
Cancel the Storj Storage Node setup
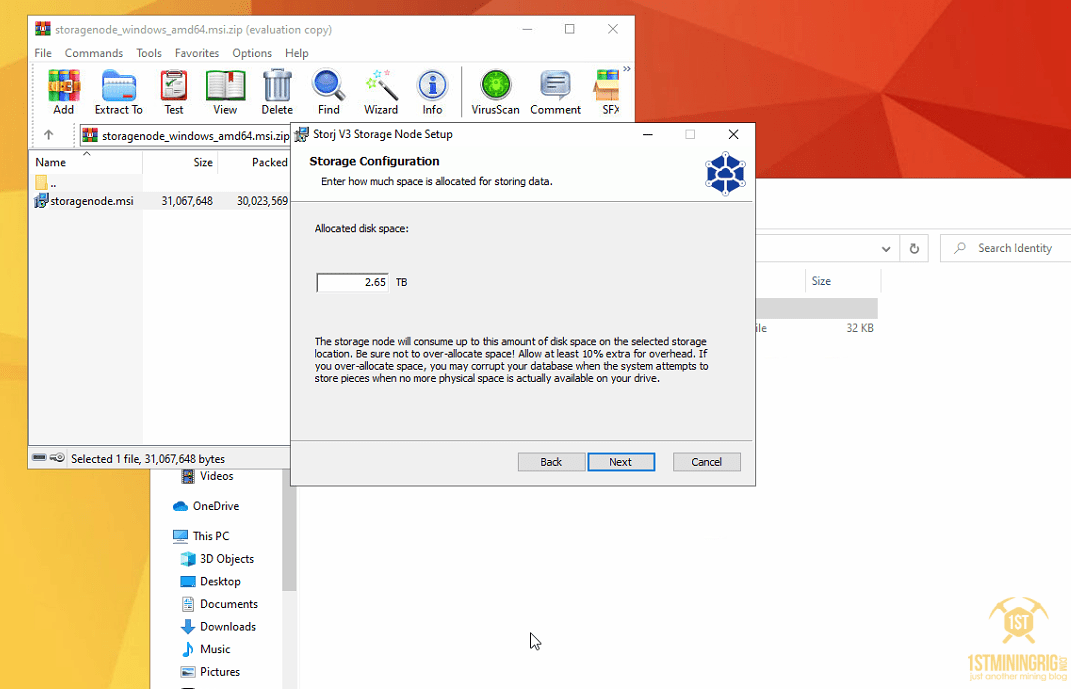(x=706, y=462)
